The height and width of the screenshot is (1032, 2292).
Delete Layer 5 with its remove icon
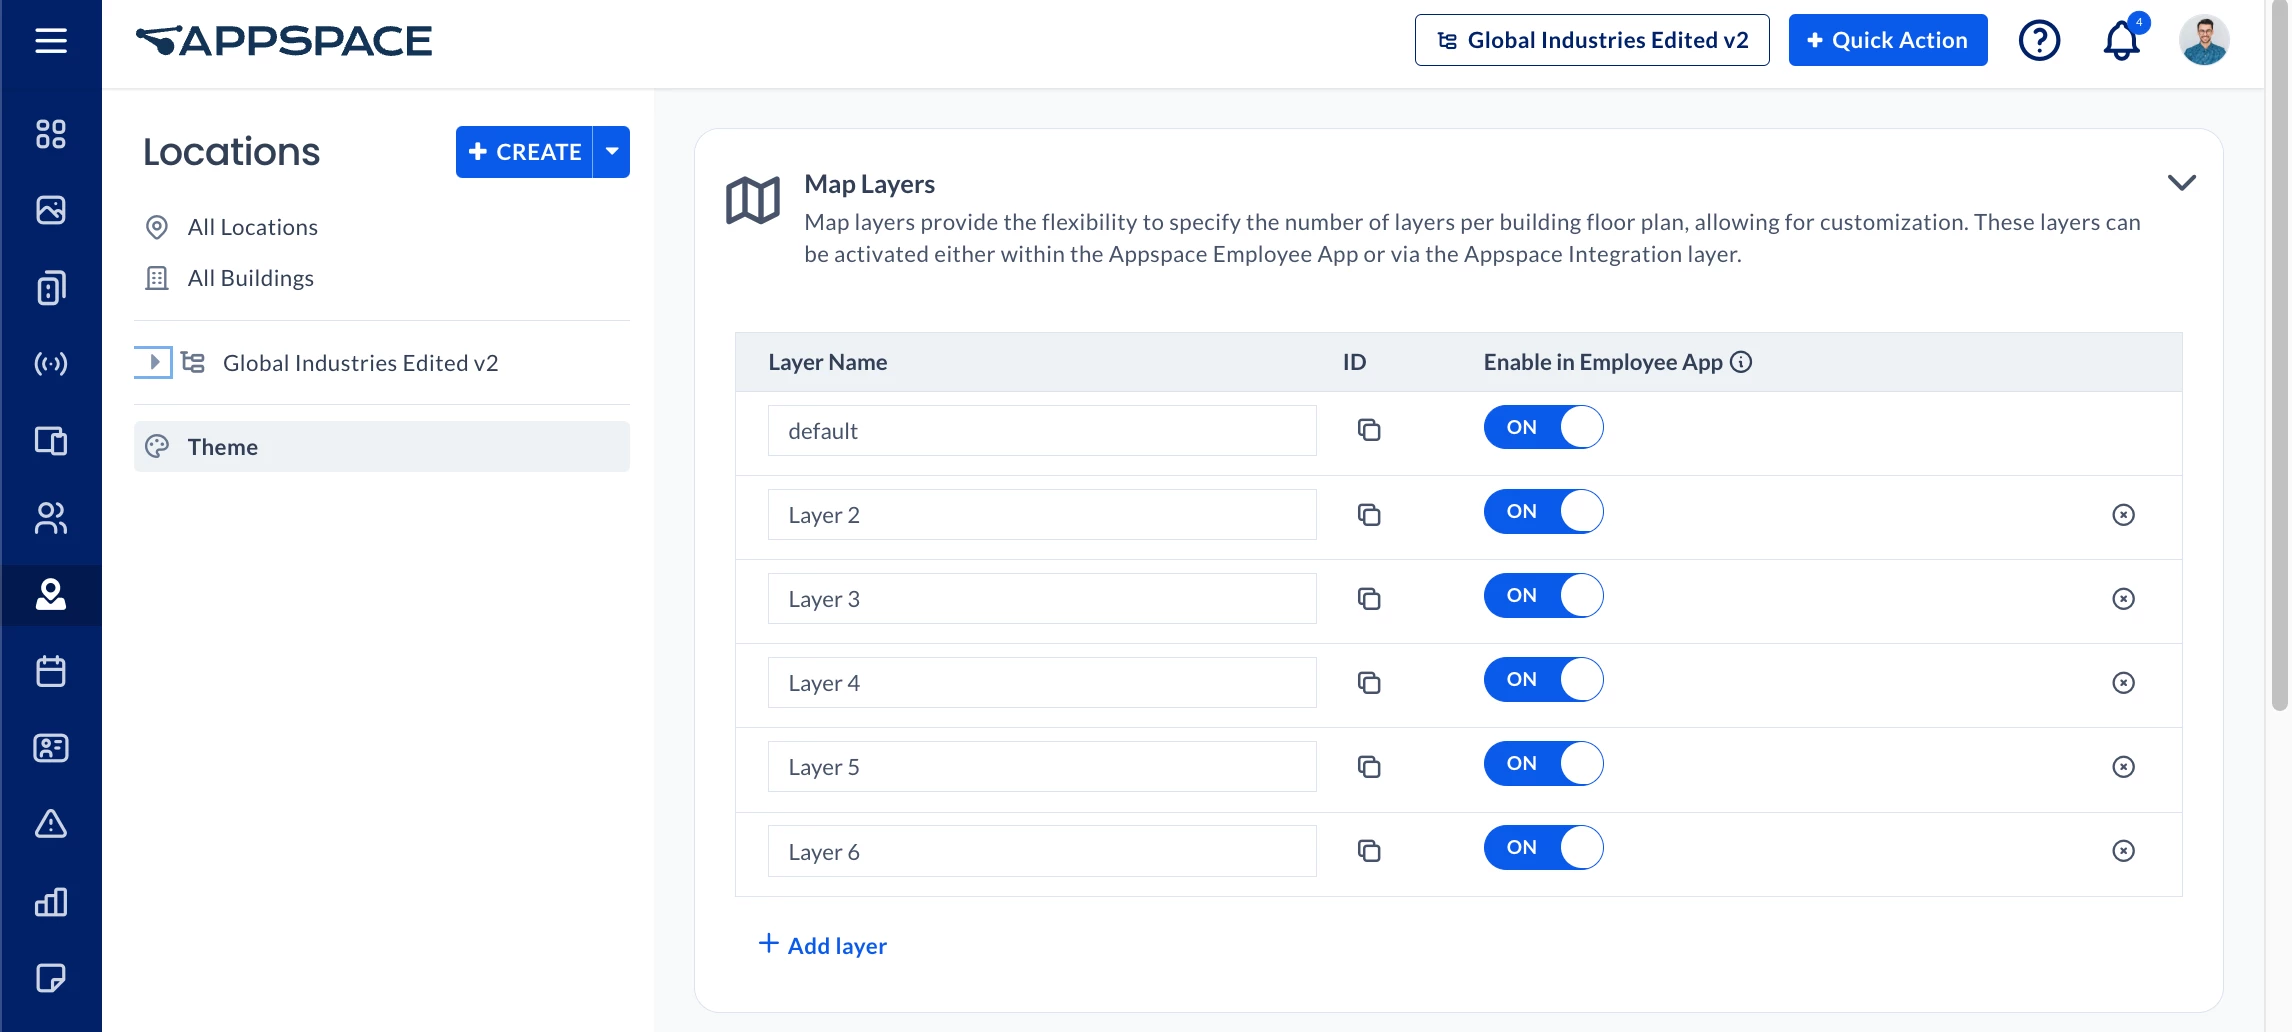coord(2123,767)
